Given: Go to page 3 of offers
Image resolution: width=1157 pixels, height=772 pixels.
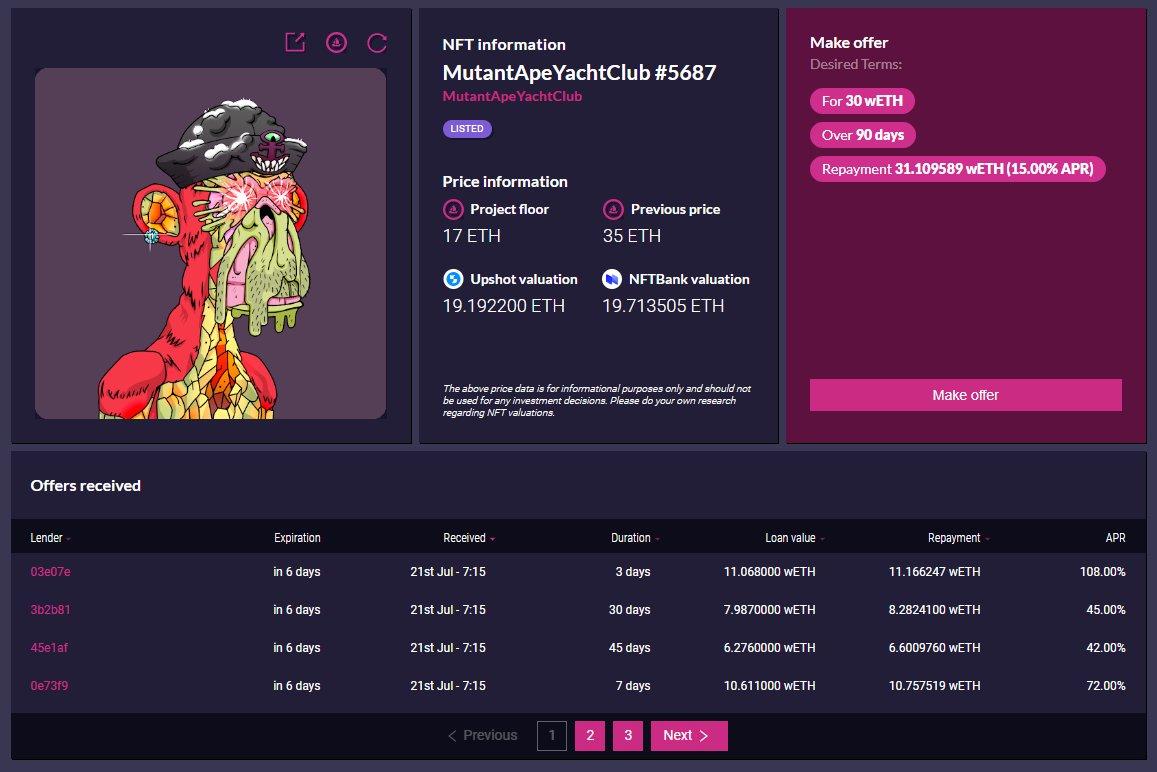Looking at the screenshot, I should (x=628, y=735).
